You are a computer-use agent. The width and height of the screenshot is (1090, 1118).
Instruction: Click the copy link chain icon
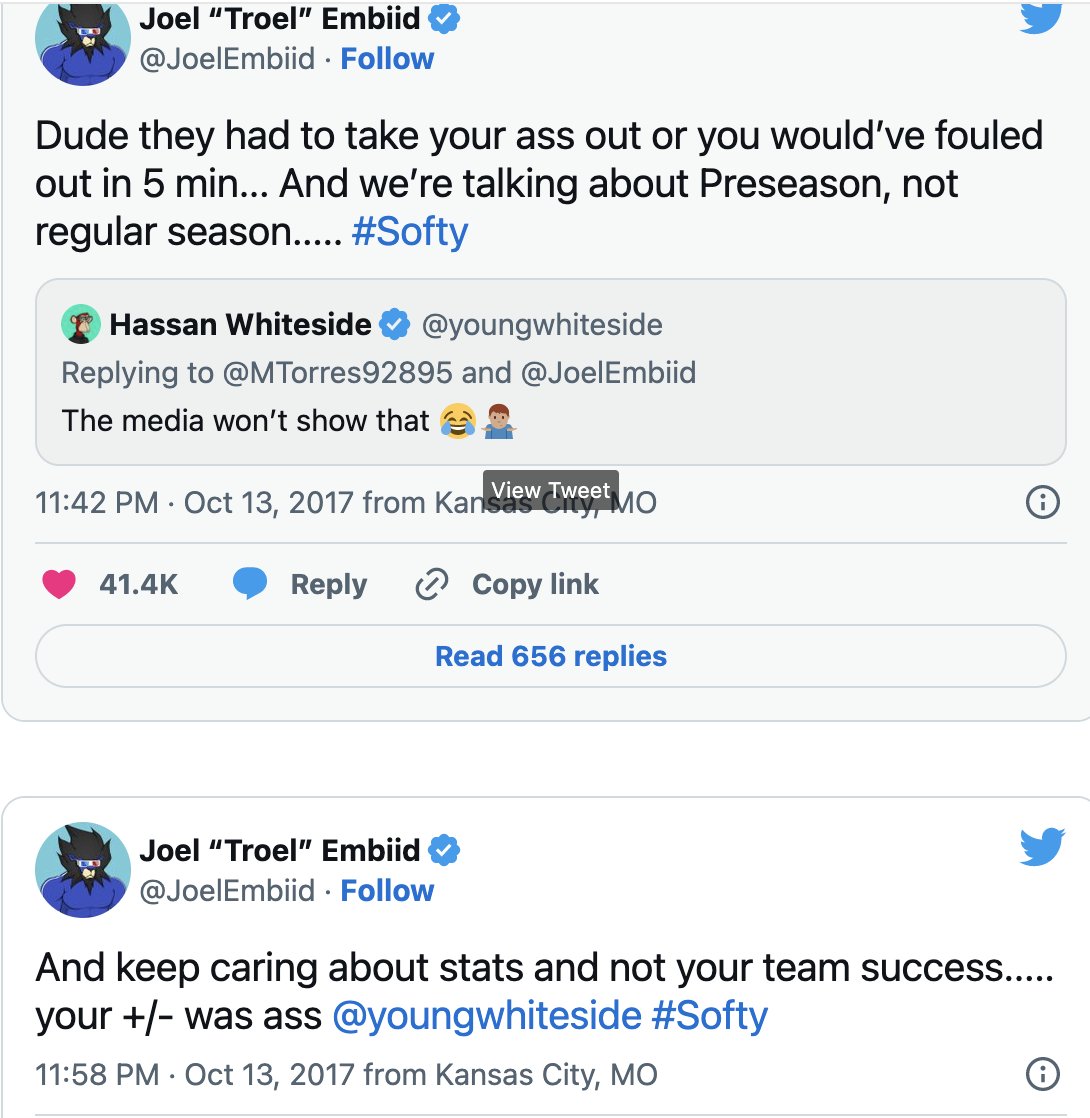tap(432, 584)
